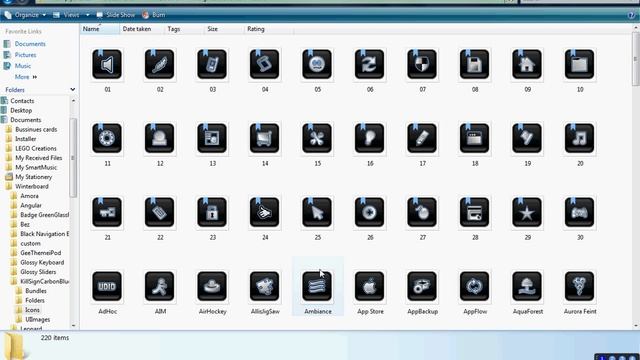Select the AppFlow icon file

pyautogui.click(x=474, y=287)
